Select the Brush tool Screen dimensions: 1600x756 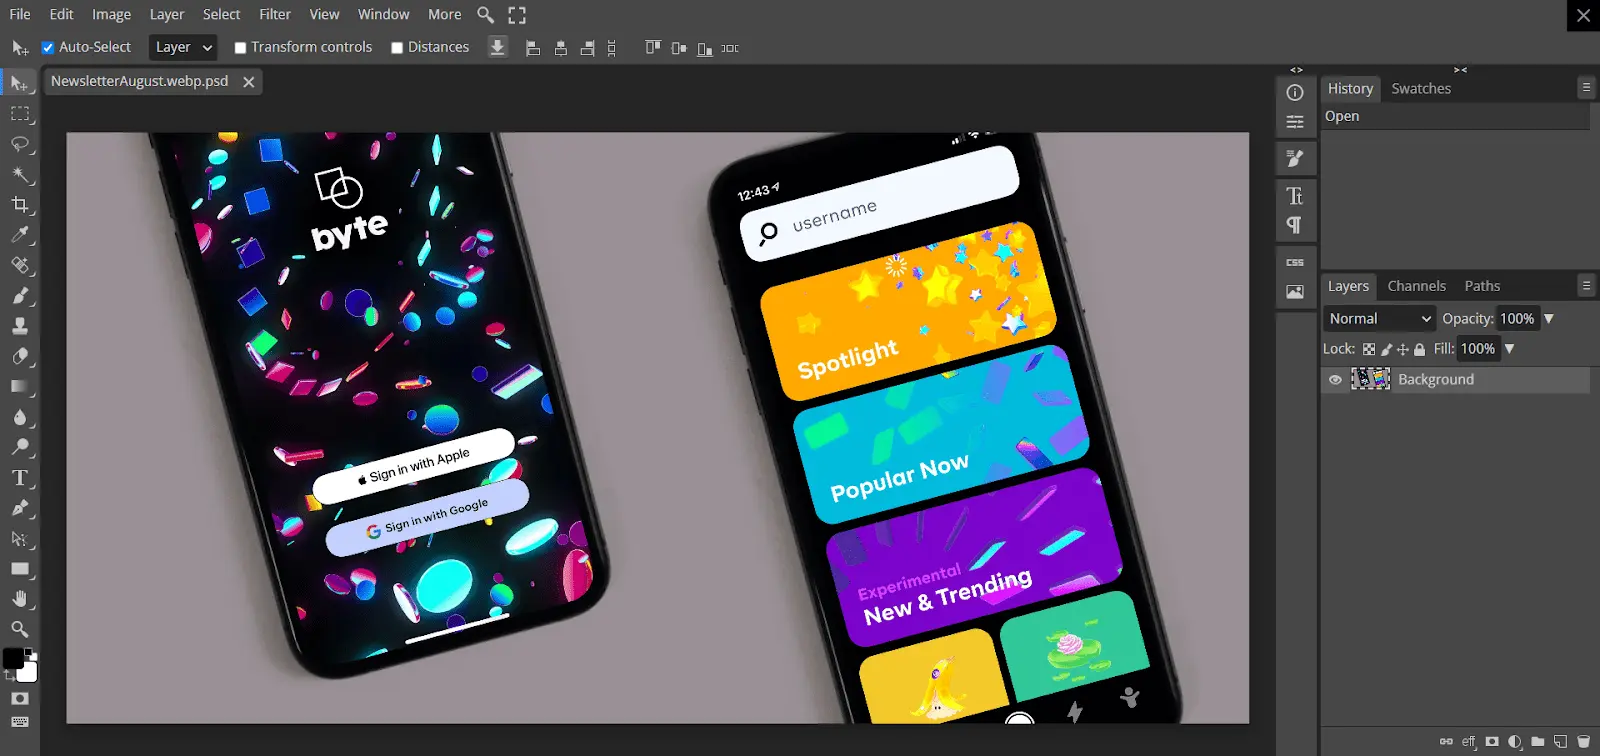pos(20,295)
